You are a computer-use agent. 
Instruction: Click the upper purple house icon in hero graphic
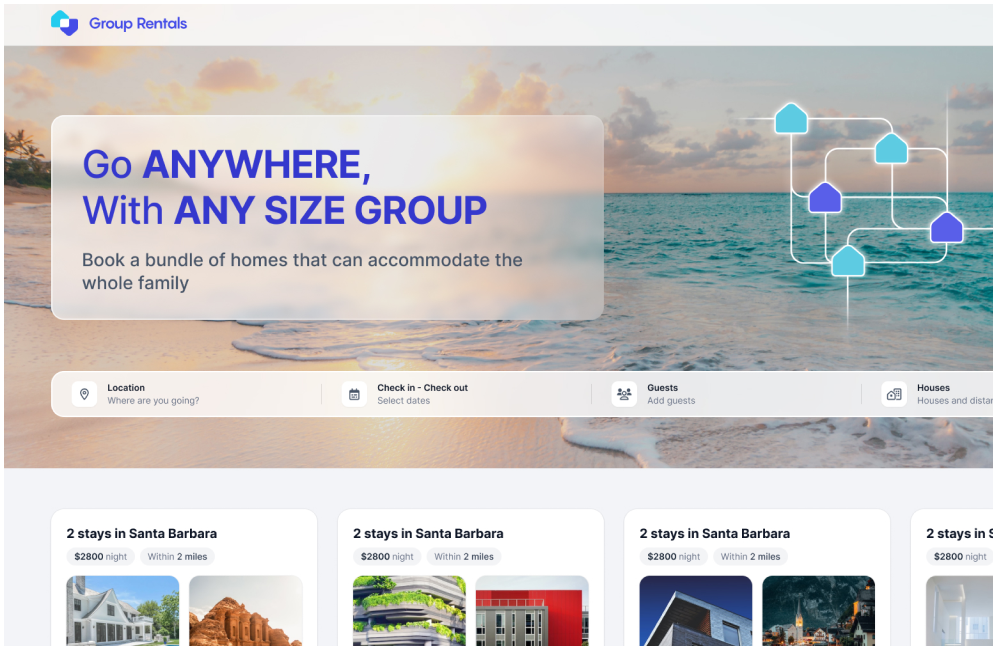pos(825,198)
